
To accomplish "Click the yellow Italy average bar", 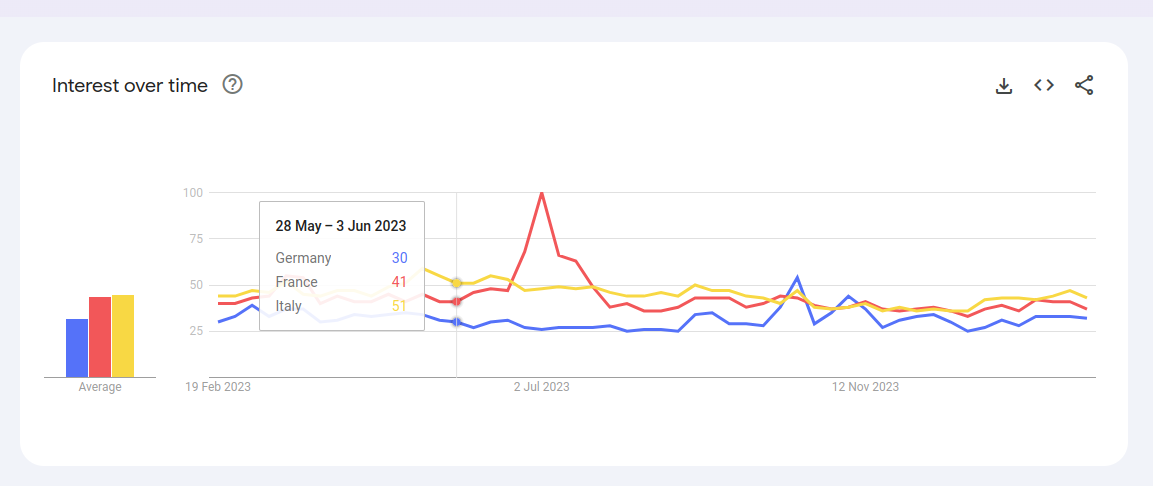I will tap(122, 336).
